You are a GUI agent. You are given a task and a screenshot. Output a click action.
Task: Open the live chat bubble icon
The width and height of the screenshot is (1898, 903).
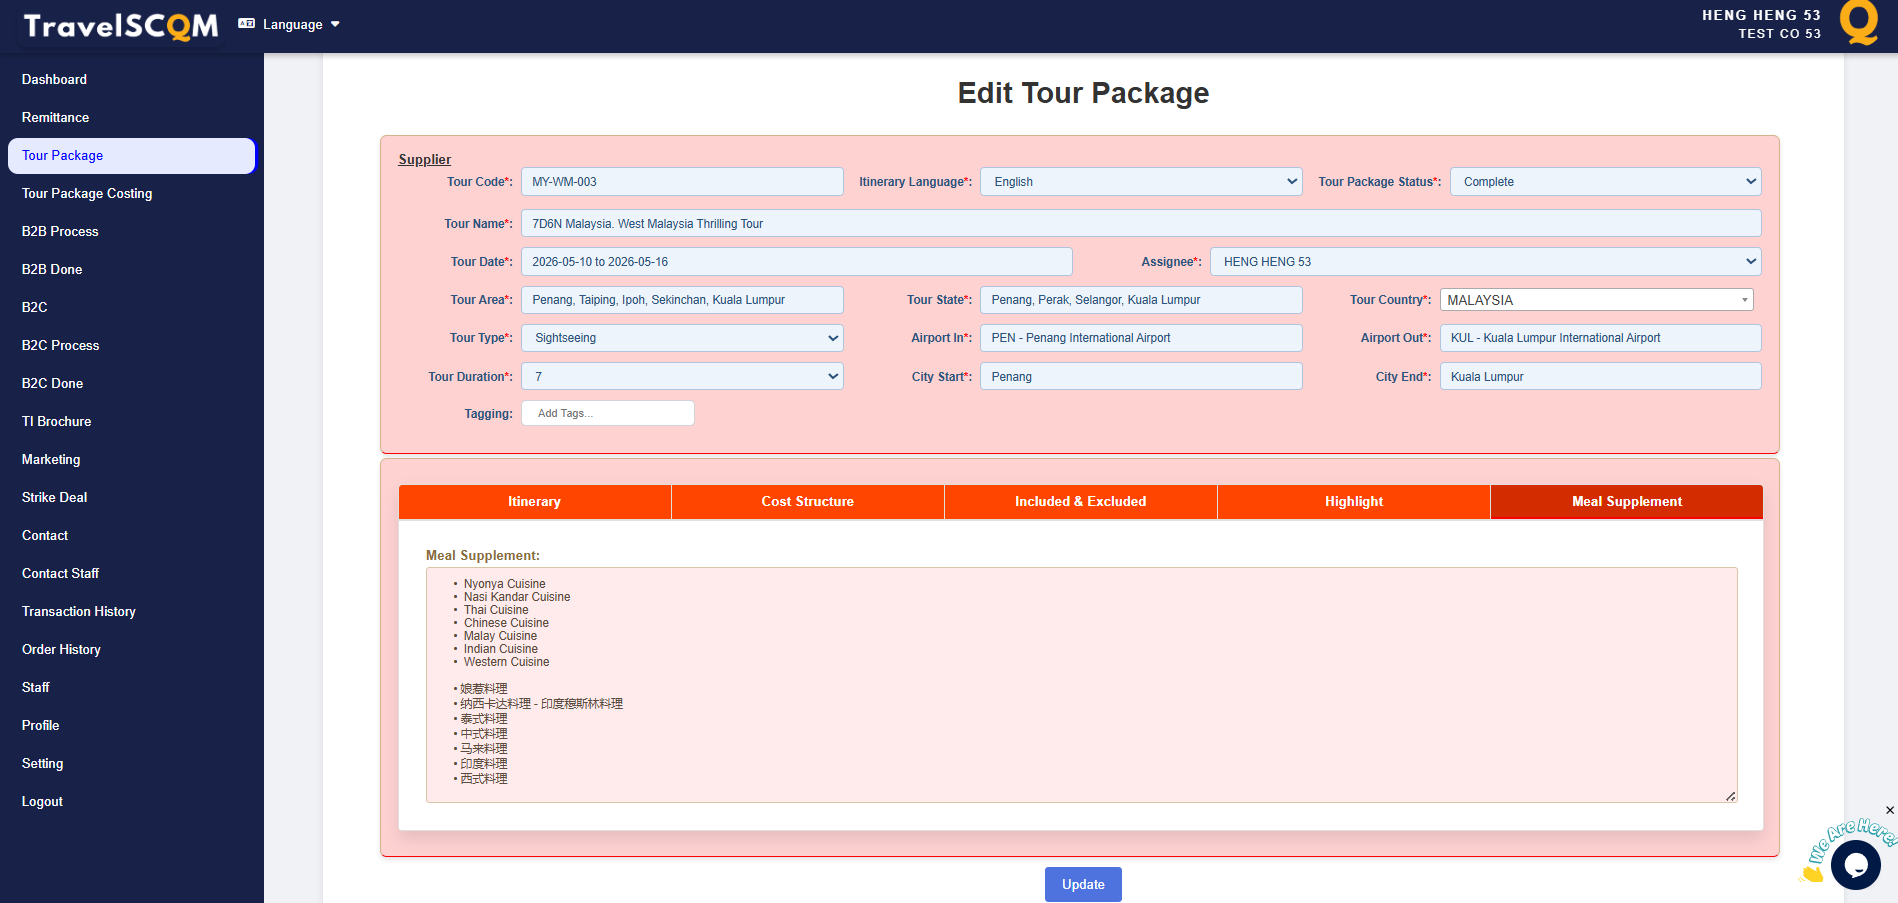tap(1855, 865)
